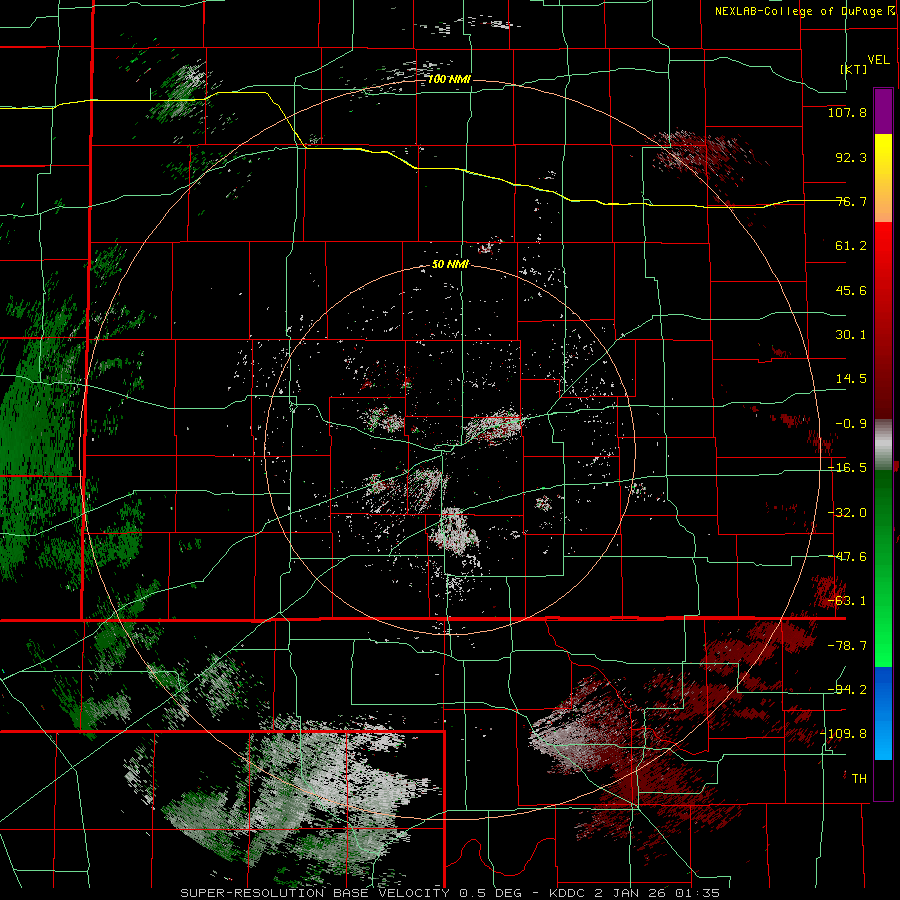
Task: Pick the black TH segment of color bar
Action: (883, 779)
